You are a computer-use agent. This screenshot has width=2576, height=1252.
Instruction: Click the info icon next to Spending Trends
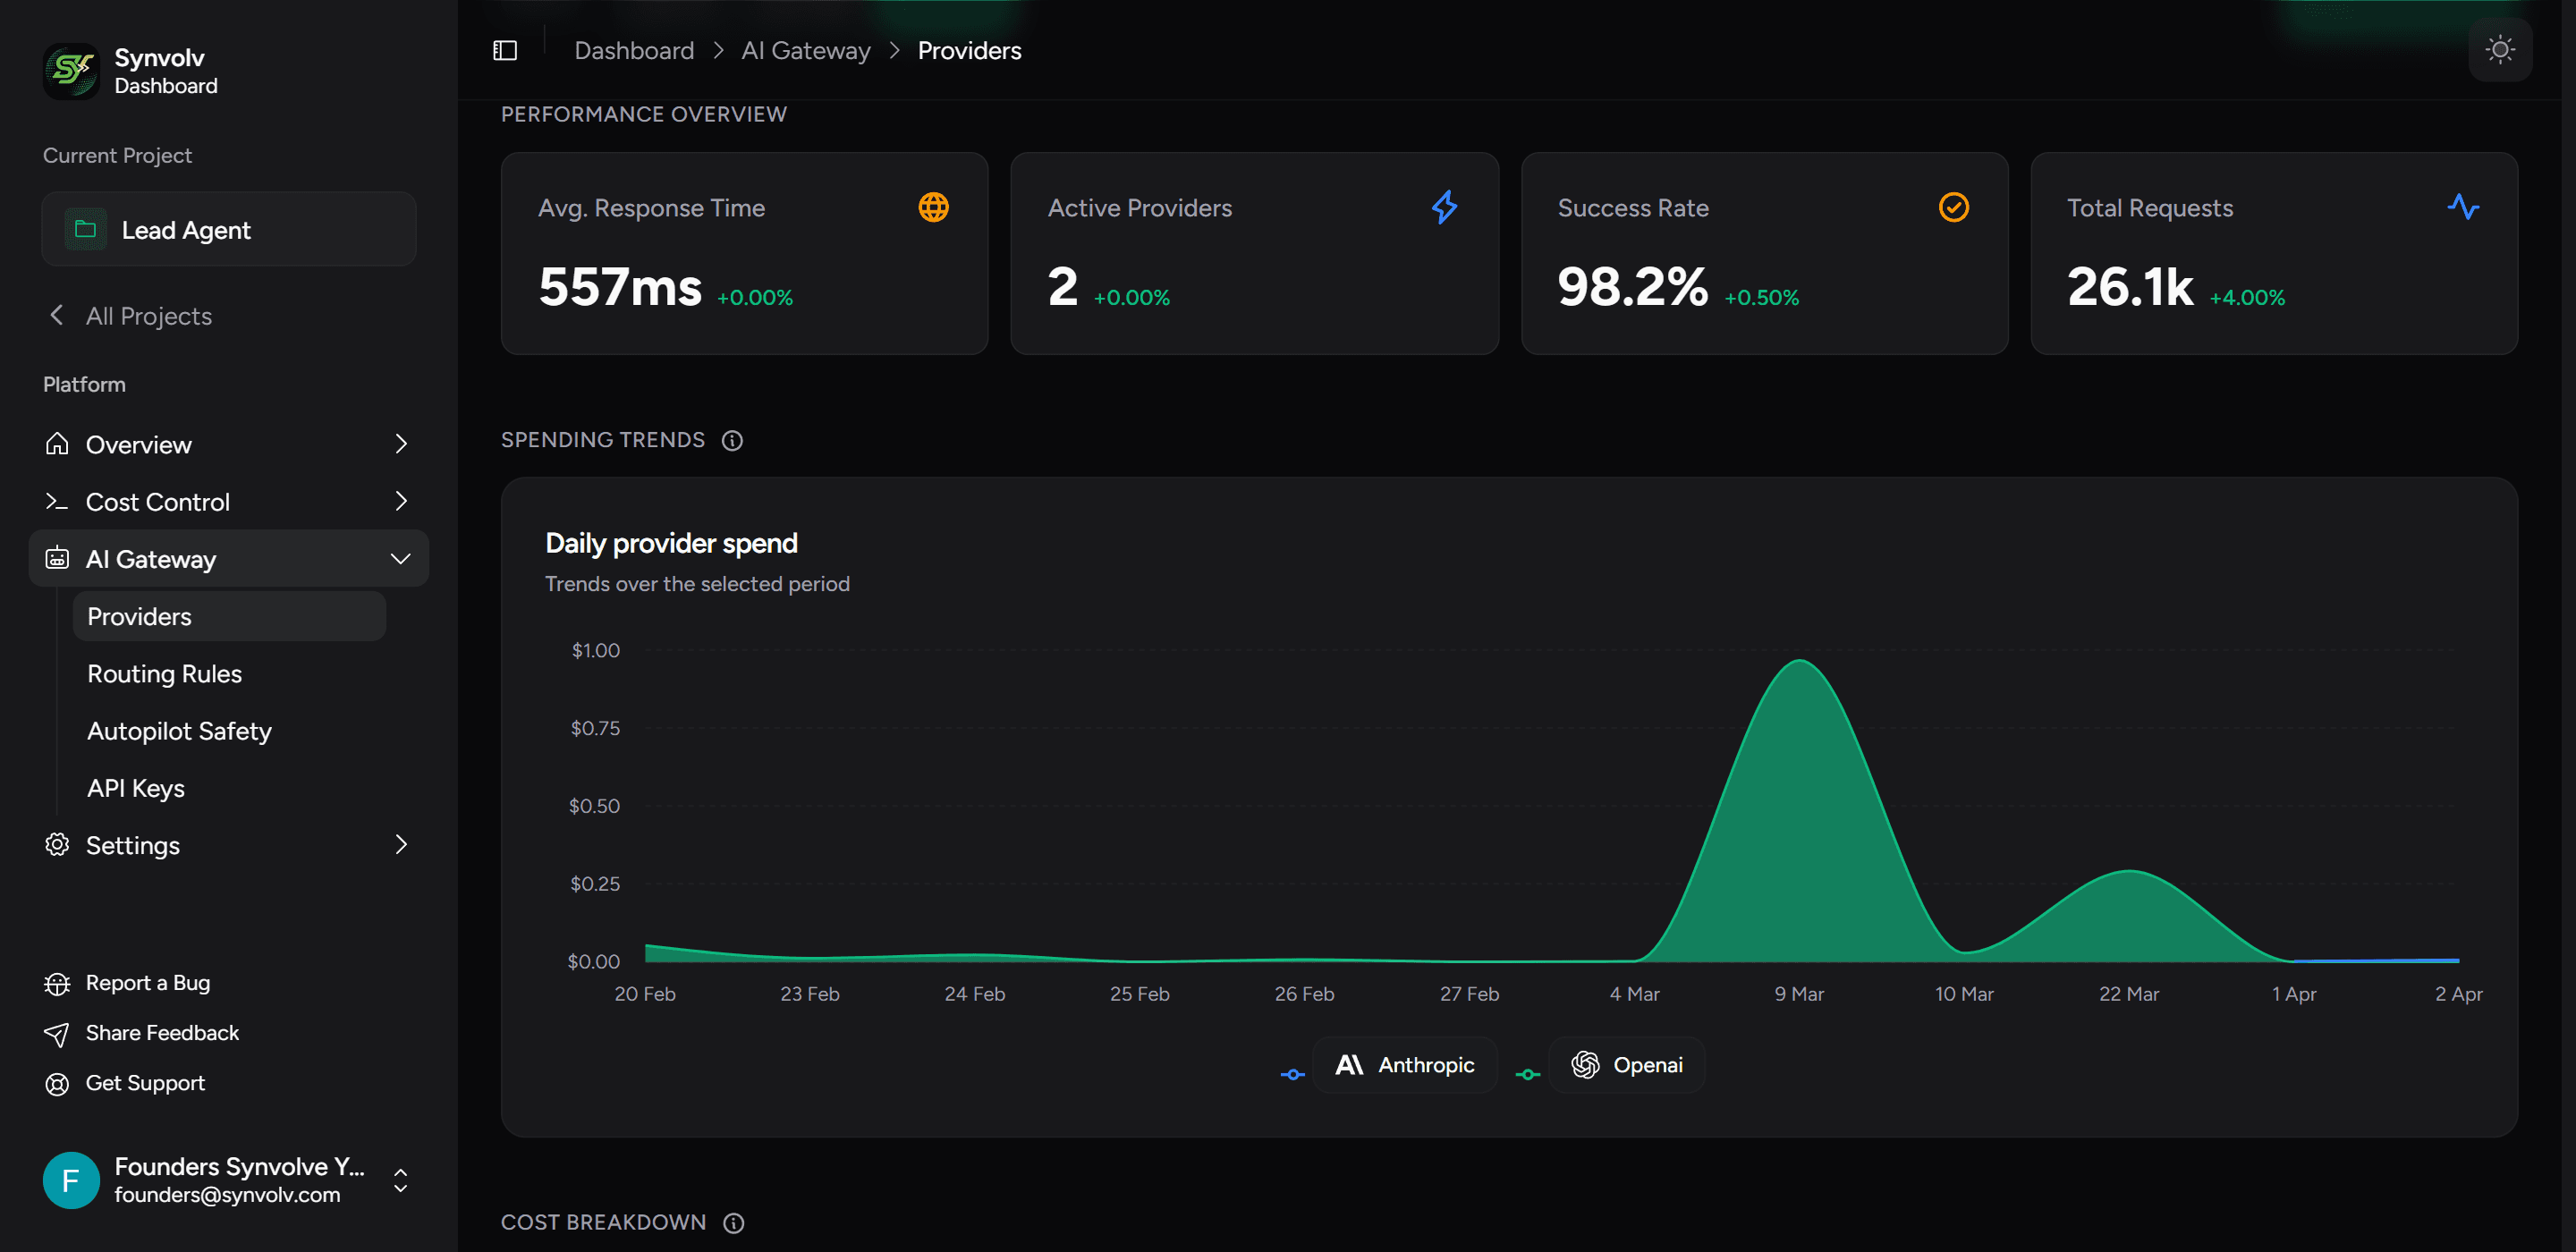[733, 440]
